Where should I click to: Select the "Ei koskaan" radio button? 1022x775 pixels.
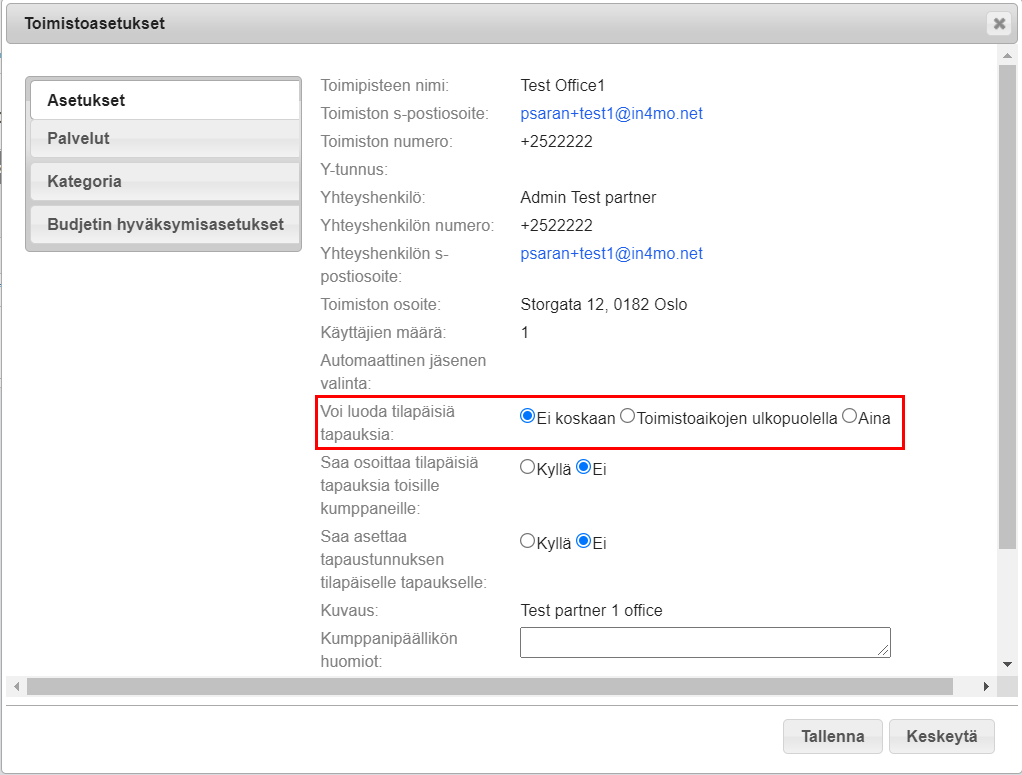(x=527, y=417)
